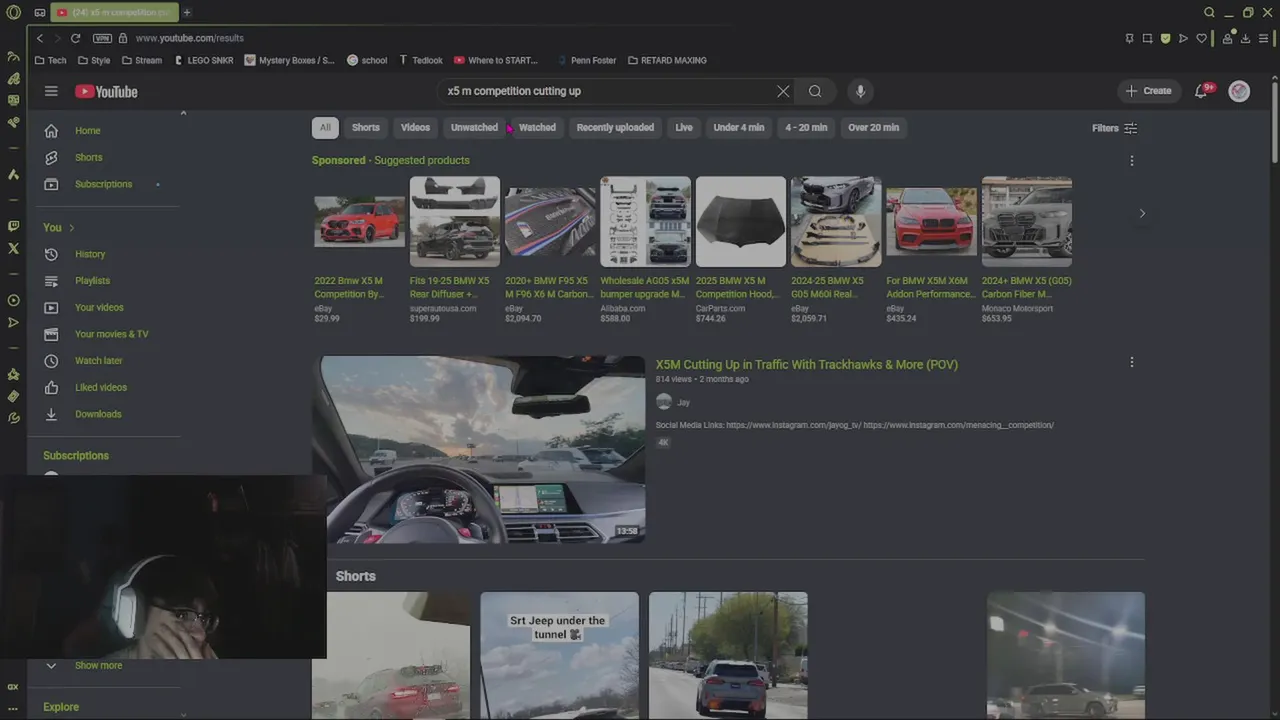Select the Shorts filter chip
The height and width of the screenshot is (720, 1280).
coord(366,127)
